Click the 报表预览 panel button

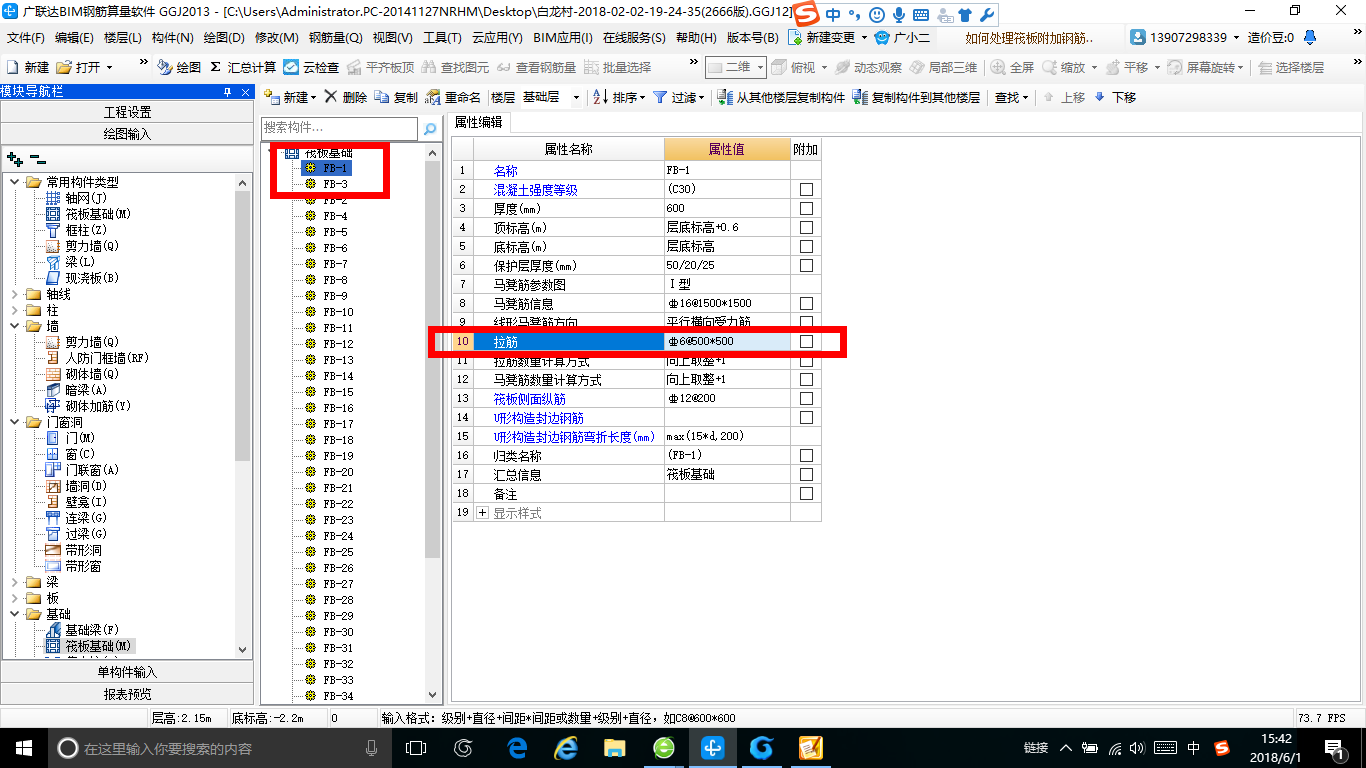tap(127, 694)
